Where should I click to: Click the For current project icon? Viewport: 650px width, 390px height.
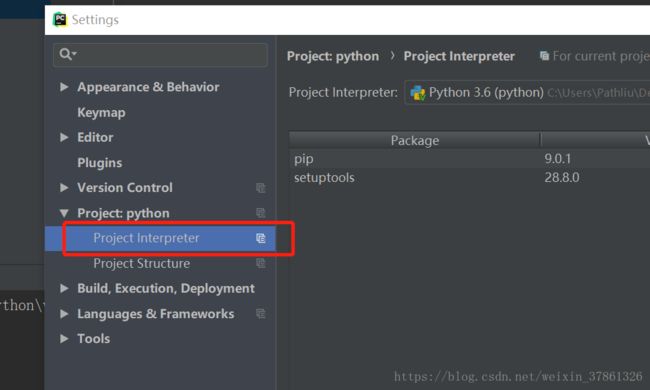click(x=544, y=56)
